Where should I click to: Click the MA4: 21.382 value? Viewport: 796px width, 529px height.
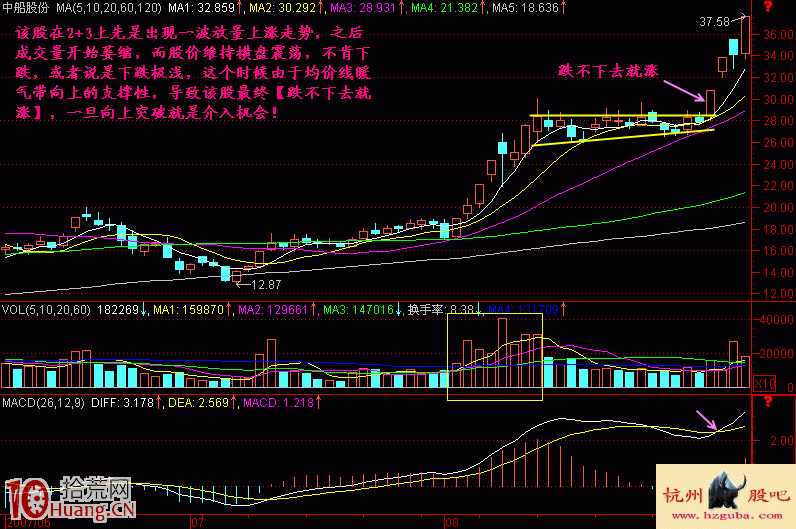(x=445, y=8)
